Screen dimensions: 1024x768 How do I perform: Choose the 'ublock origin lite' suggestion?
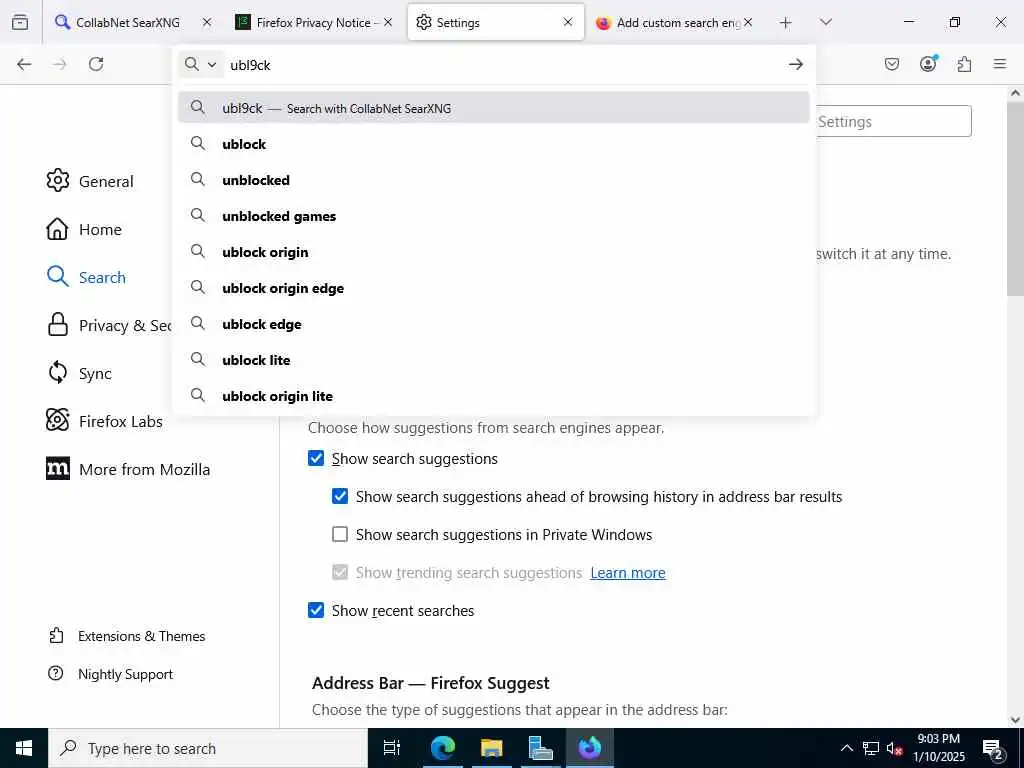coord(494,395)
